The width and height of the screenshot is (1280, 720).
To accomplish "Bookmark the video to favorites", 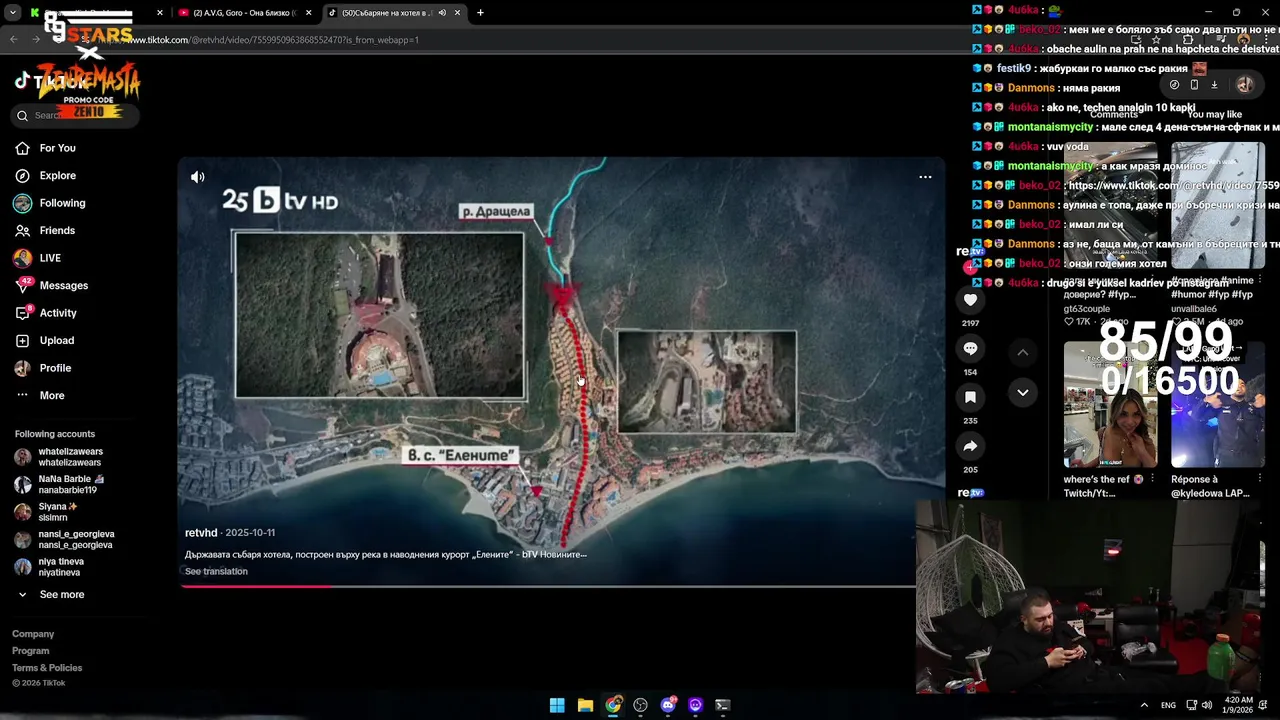I will pyautogui.click(x=970, y=397).
